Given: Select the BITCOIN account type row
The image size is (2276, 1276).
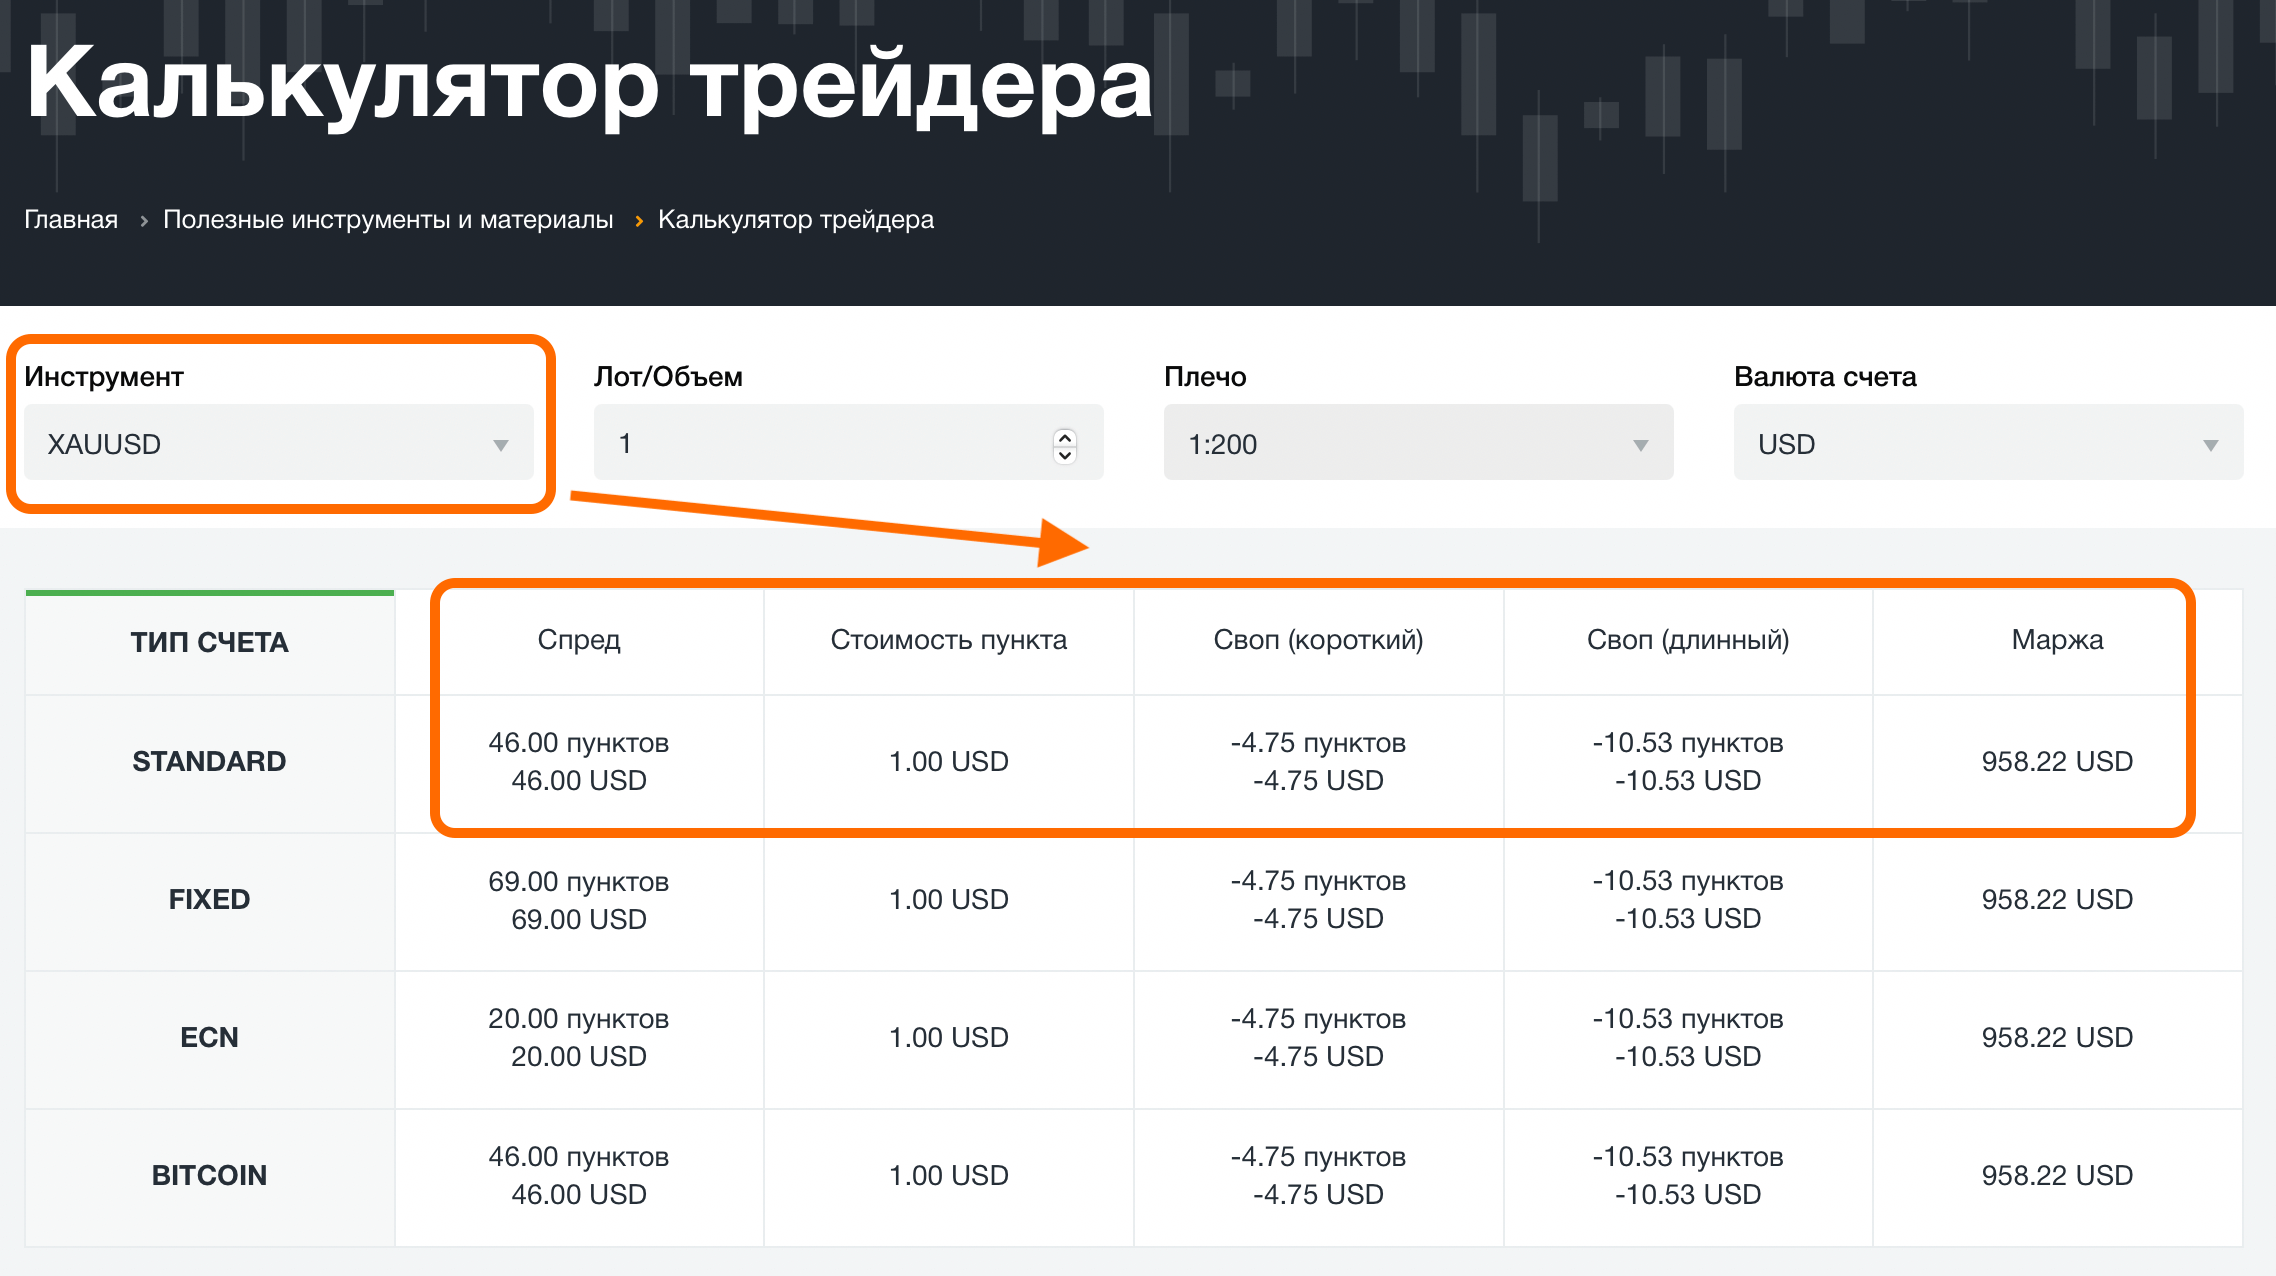Looking at the screenshot, I should click(209, 1175).
